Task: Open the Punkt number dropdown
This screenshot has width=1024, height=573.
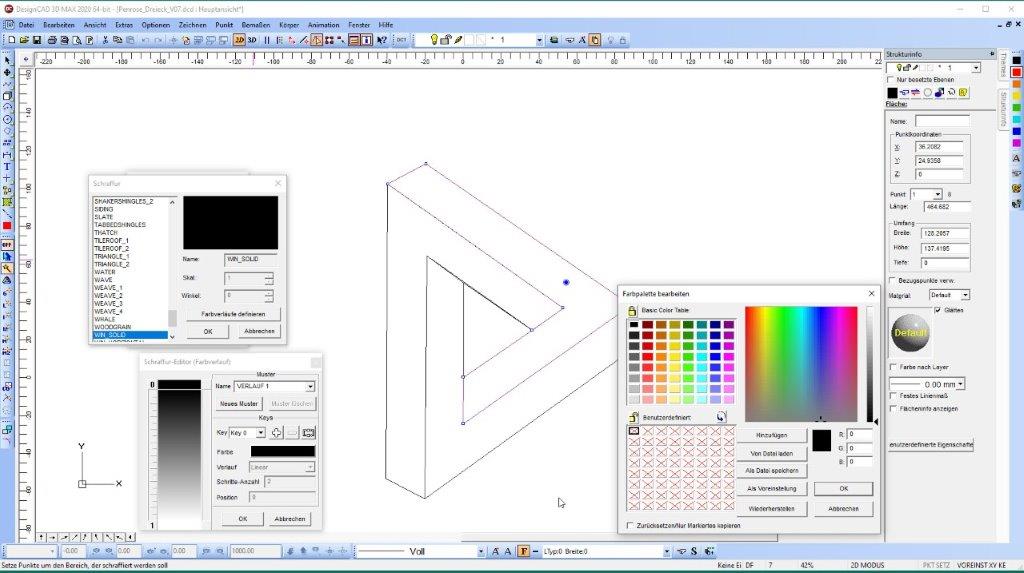Action: pos(937,195)
